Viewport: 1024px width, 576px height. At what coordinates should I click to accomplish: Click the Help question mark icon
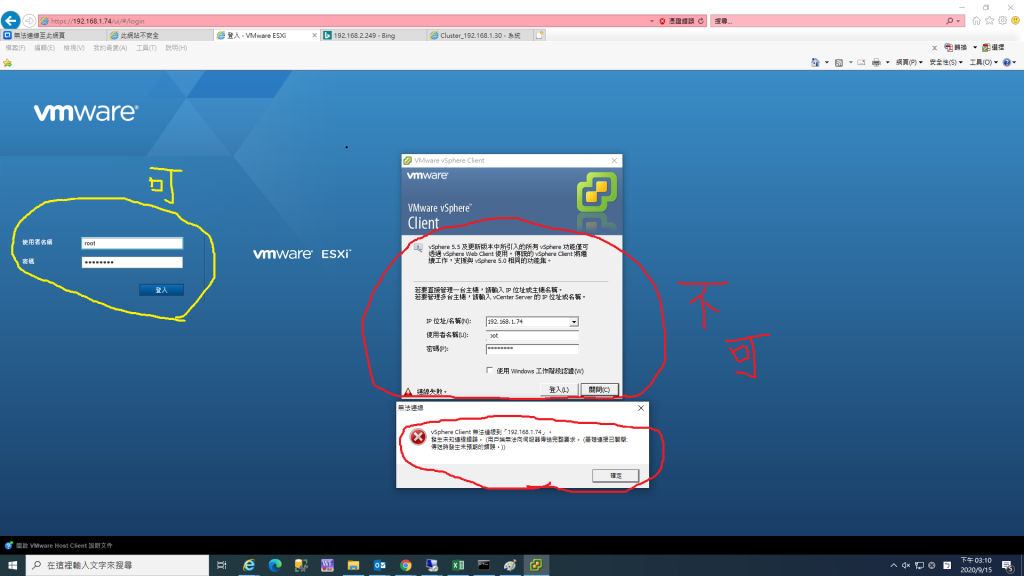pos(1007,63)
